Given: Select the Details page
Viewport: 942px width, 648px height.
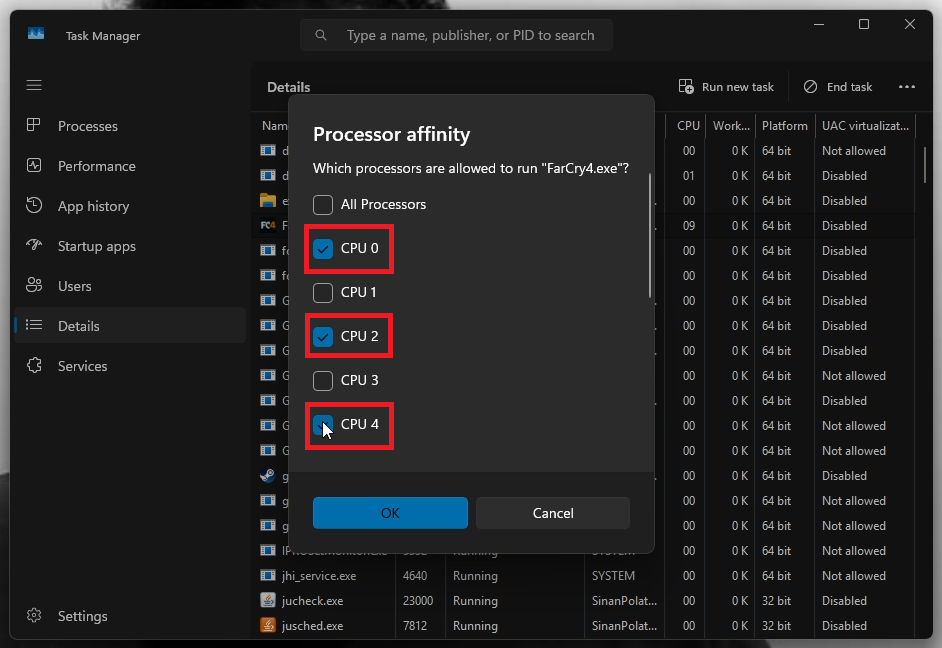Looking at the screenshot, I should point(130,326).
